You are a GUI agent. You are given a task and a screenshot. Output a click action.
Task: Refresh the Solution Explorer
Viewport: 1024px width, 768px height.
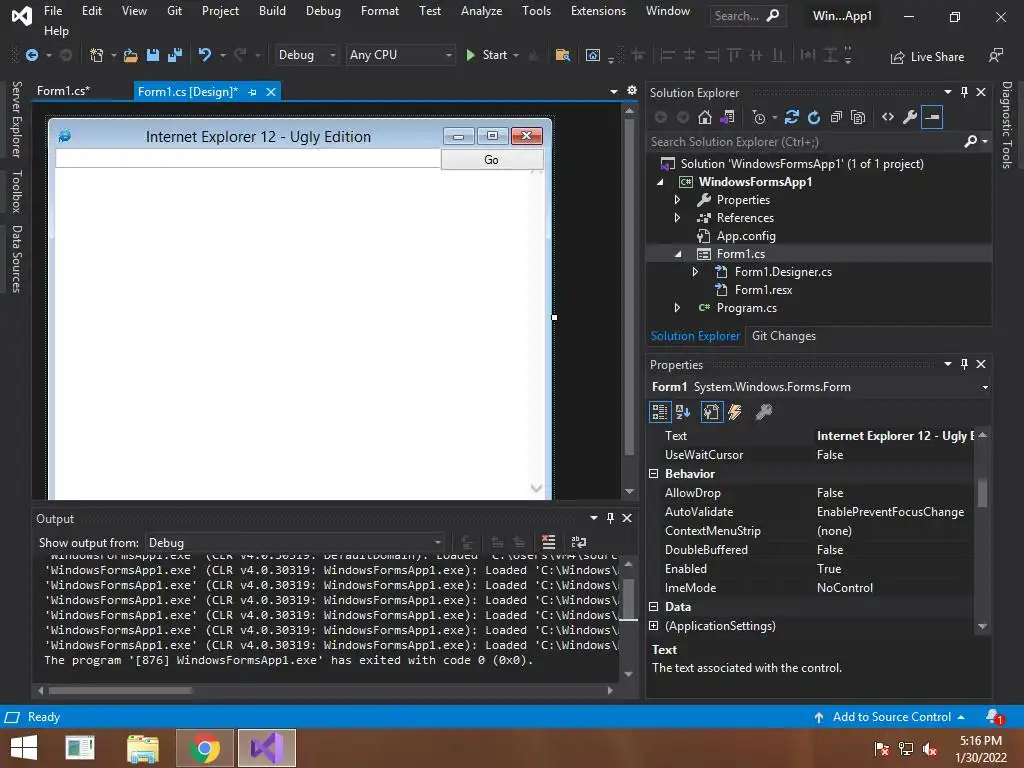click(814, 118)
